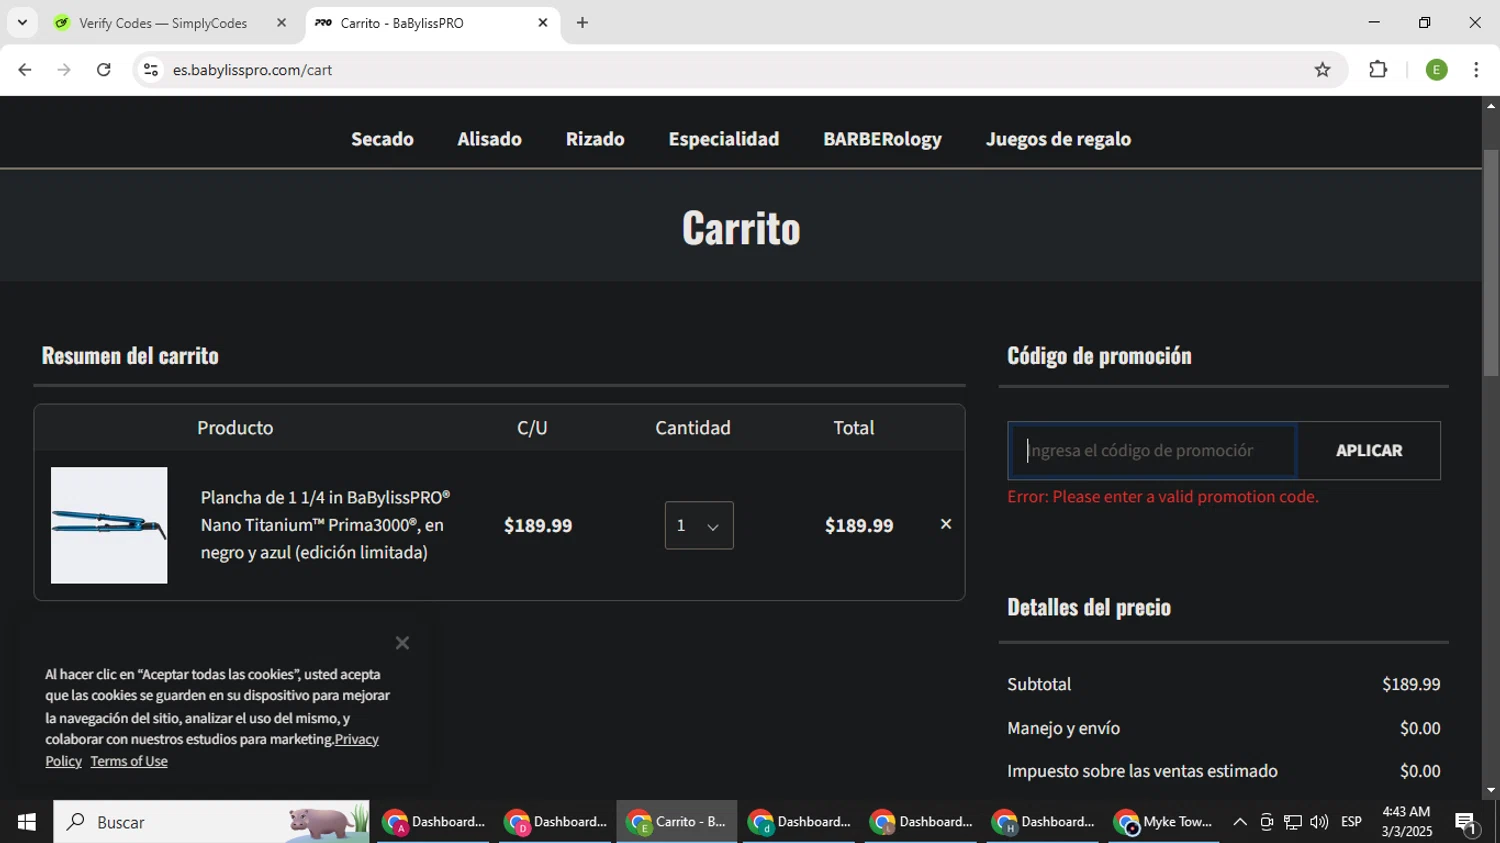Open the Carrito - B... taskbar window
Image resolution: width=1500 pixels, height=843 pixels.
[677, 822]
